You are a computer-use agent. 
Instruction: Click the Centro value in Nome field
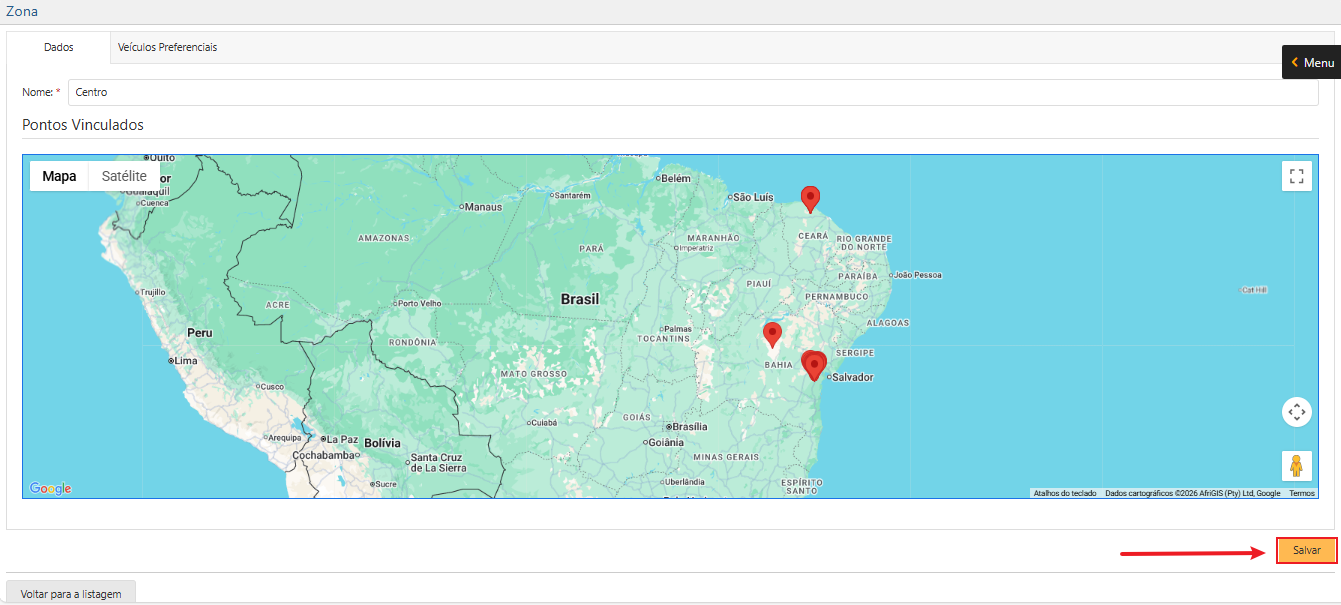(x=91, y=92)
